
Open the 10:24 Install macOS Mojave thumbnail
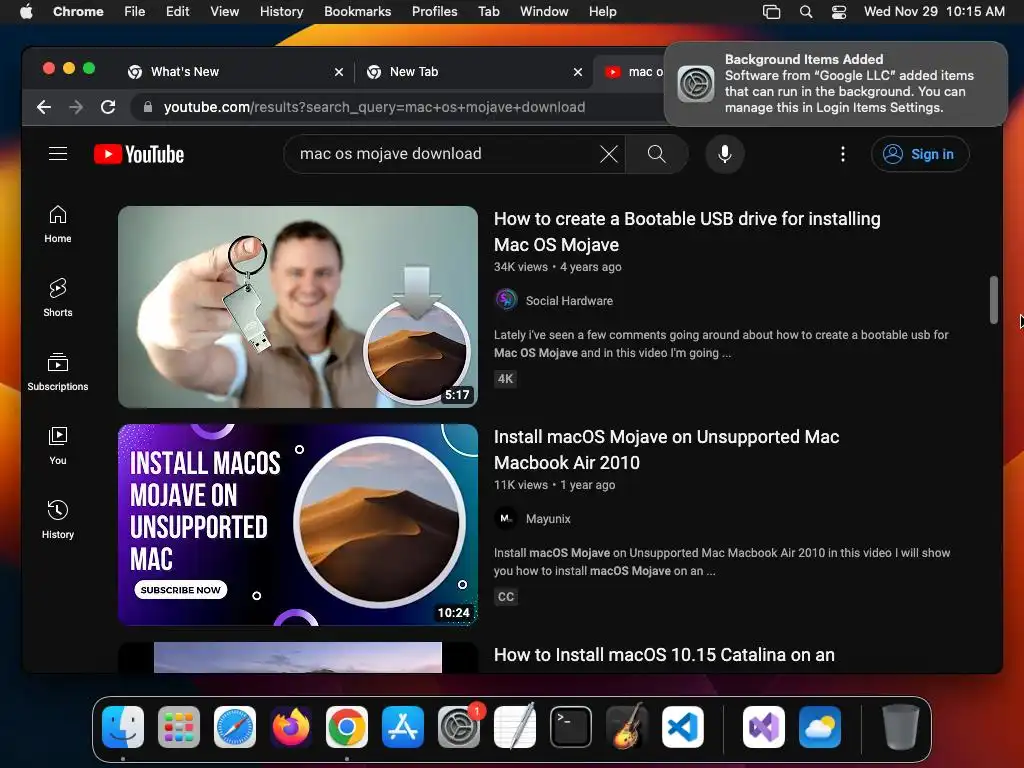pos(298,525)
